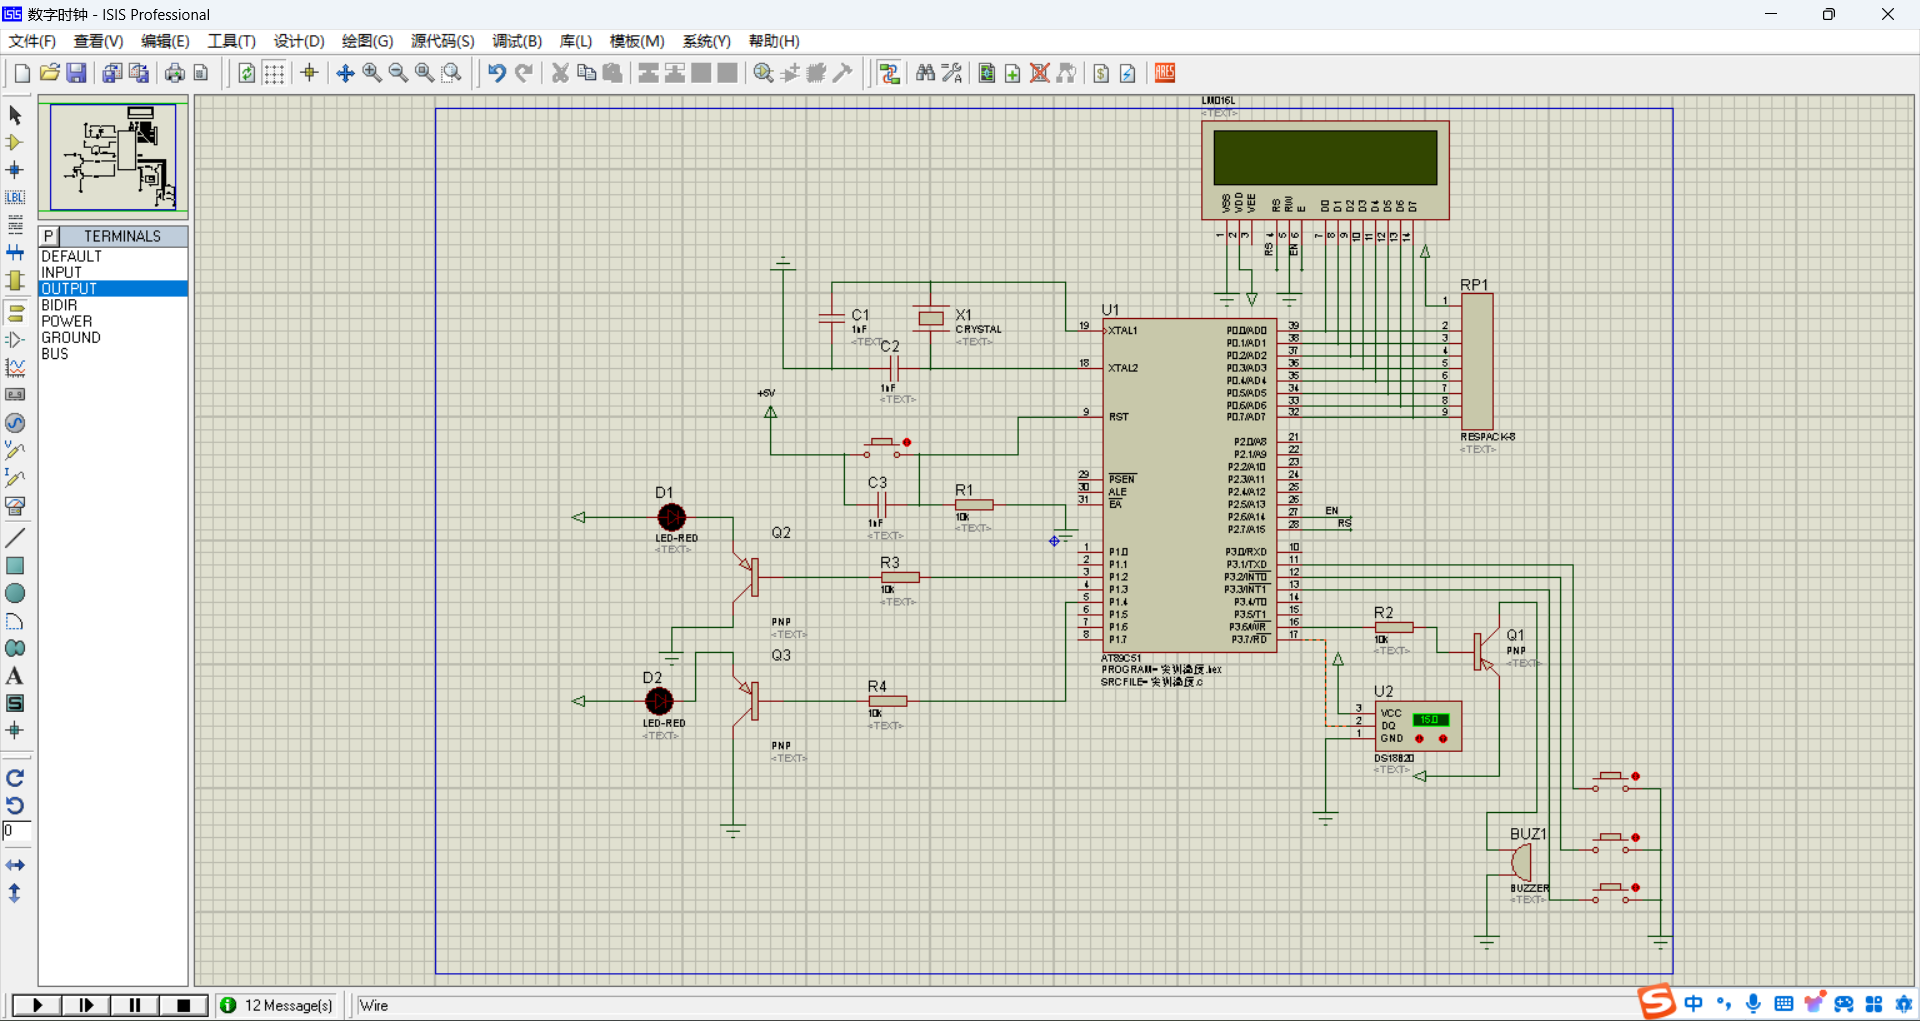1920x1021 pixels.
Task: Toggle the grid display
Action: (274, 73)
